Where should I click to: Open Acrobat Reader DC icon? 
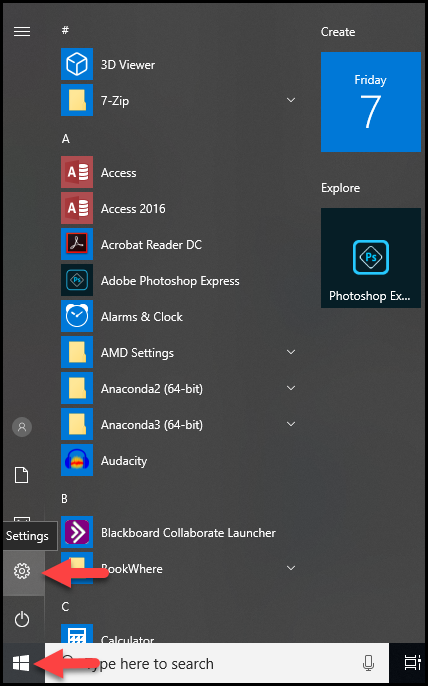pos(77,244)
